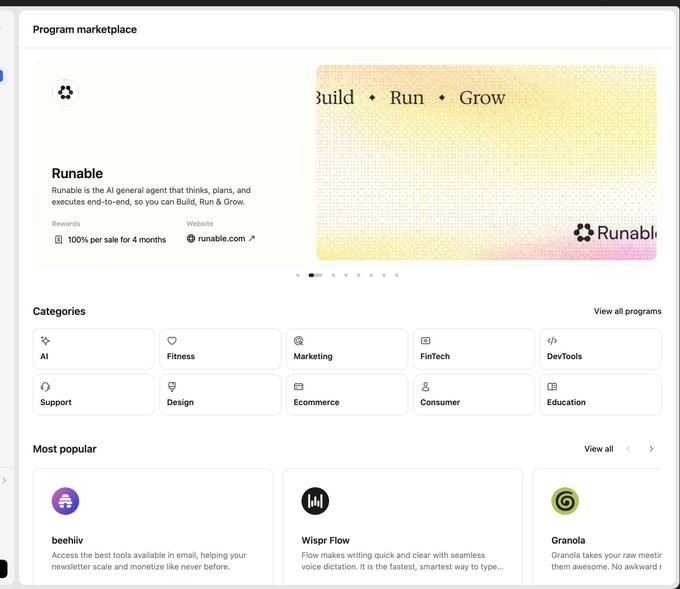Open the FinTech category card
Image resolution: width=680 pixels, height=589 pixels.
(474, 349)
